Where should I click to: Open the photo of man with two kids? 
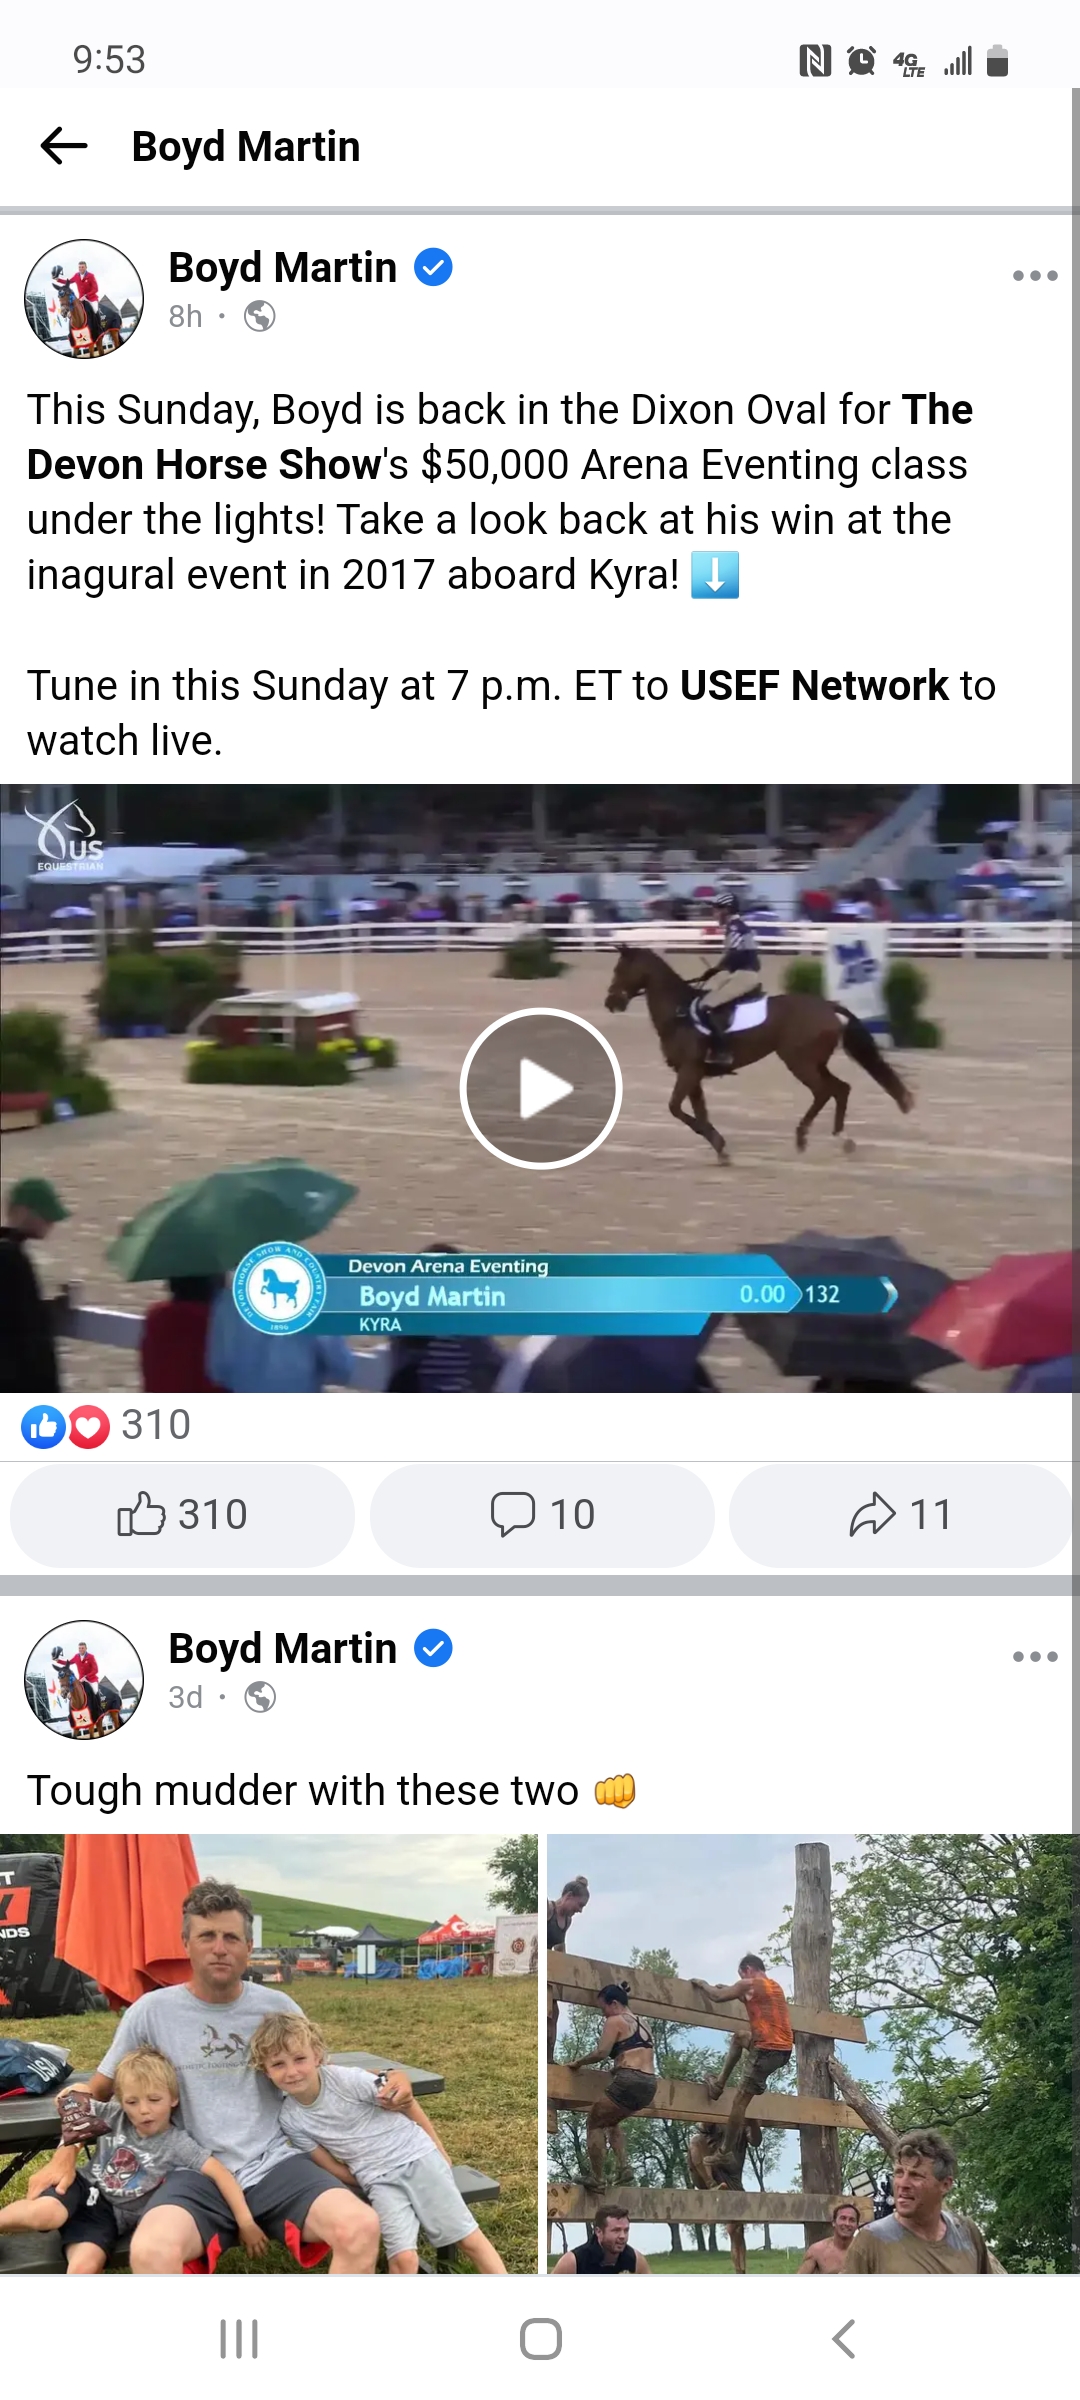coord(269,2053)
